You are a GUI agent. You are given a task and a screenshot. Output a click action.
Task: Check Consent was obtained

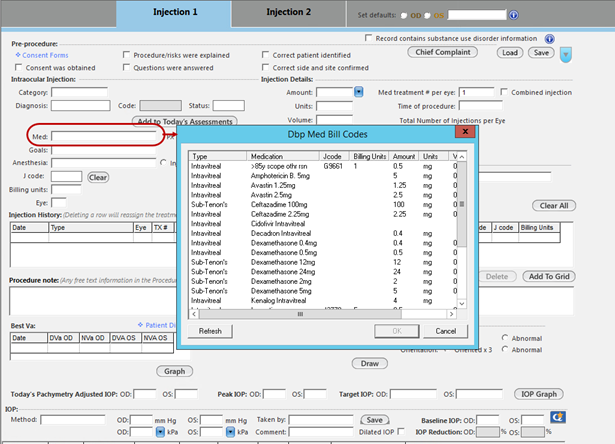click(x=18, y=67)
